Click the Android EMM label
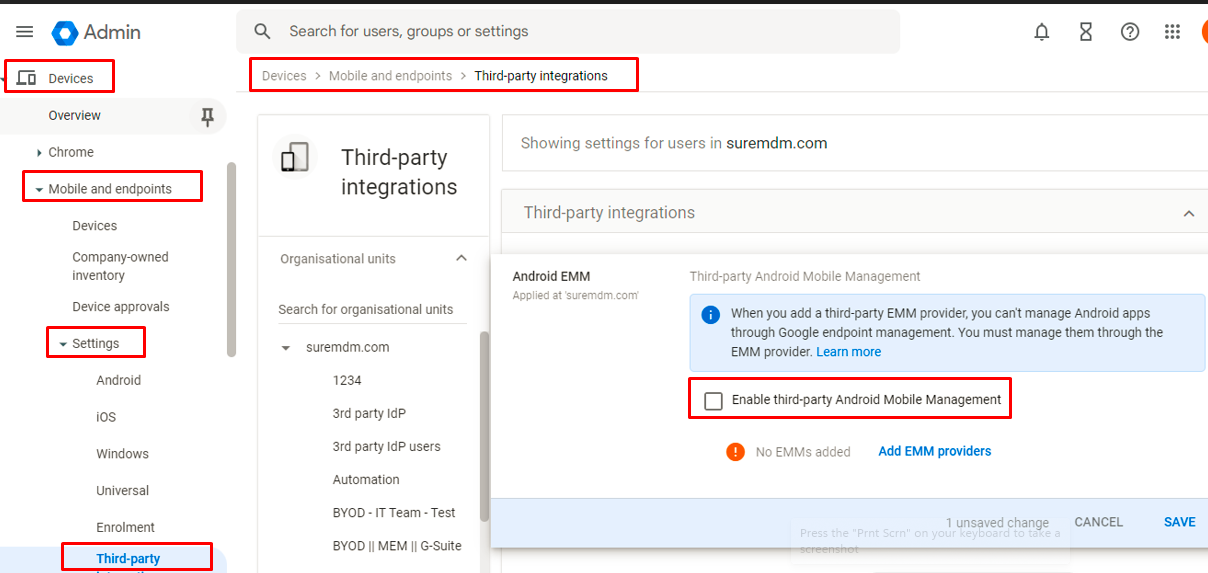Screen dimensions: 1208x573 552,277
